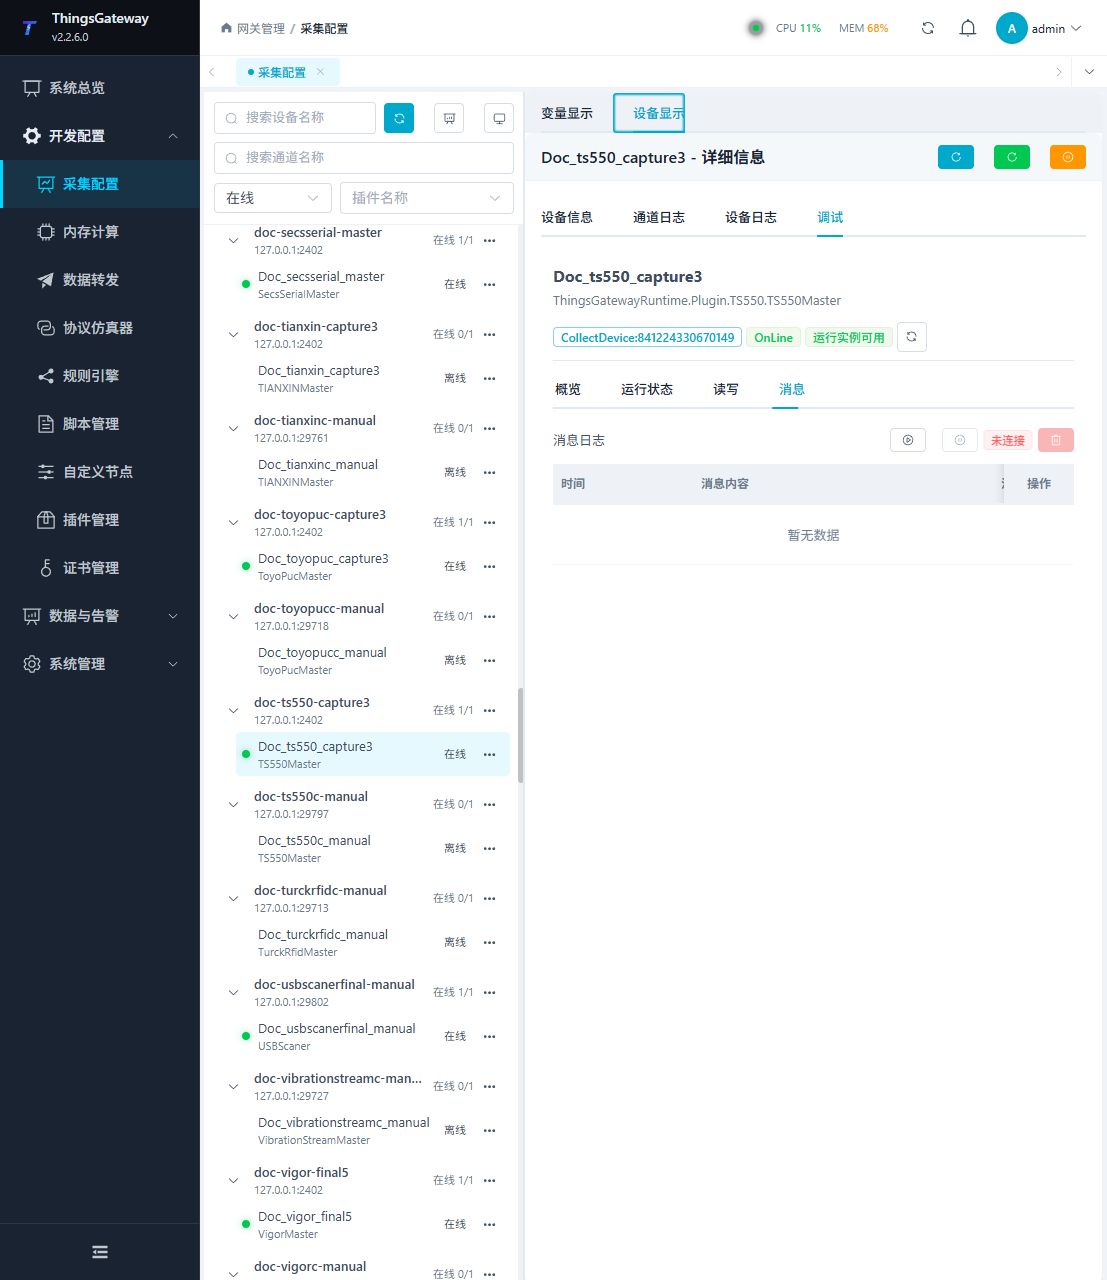Open the more menu for Doc_ts550_capture3
Screen dimensions: 1107x1280
[490, 754]
